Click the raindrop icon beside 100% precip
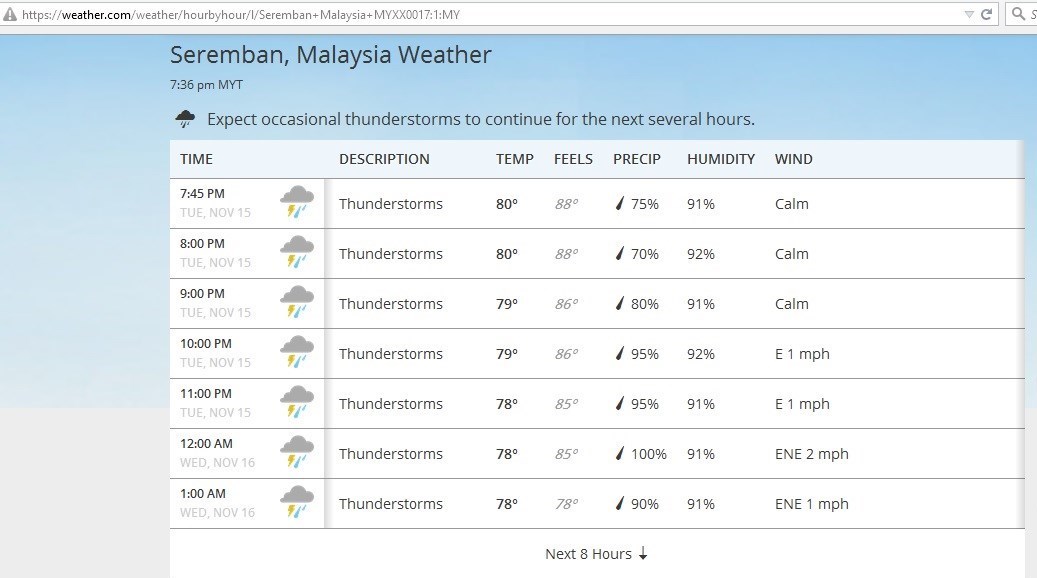Image resolution: width=1037 pixels, height=578 pixels. pyautogui.click(x=620, y=454)
